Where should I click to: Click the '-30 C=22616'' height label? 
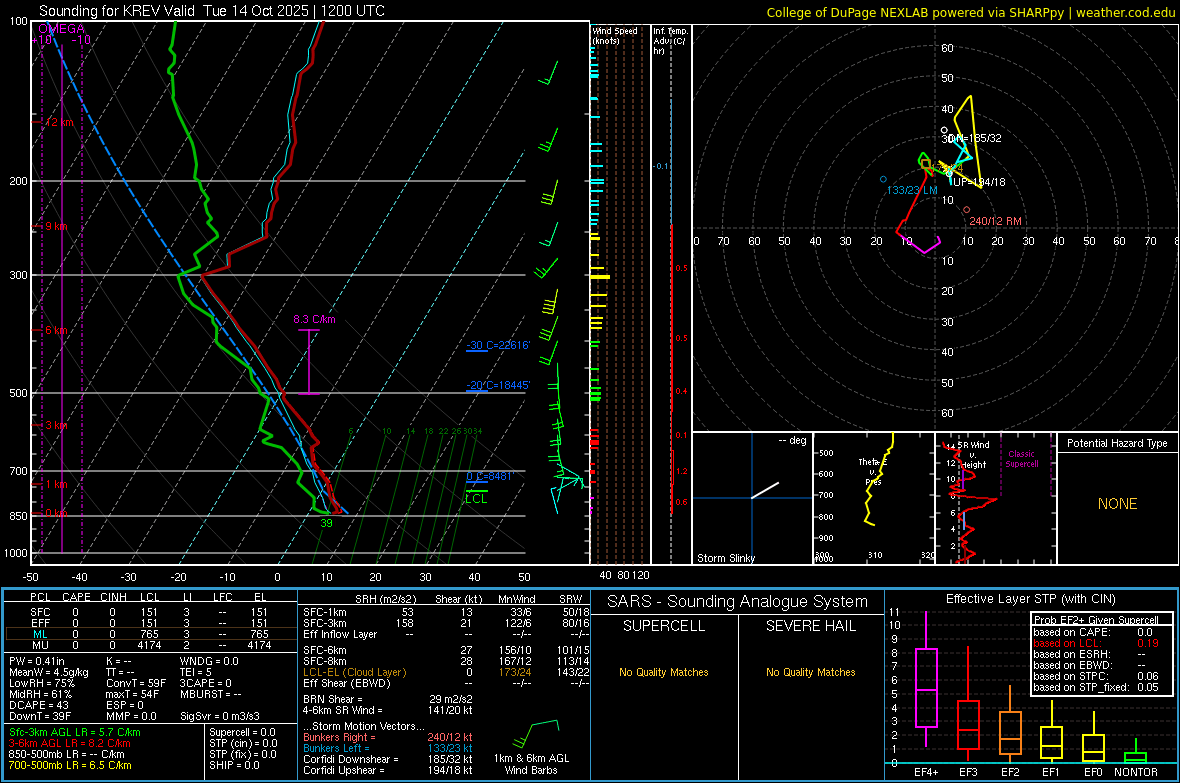(x=497, y=346)
